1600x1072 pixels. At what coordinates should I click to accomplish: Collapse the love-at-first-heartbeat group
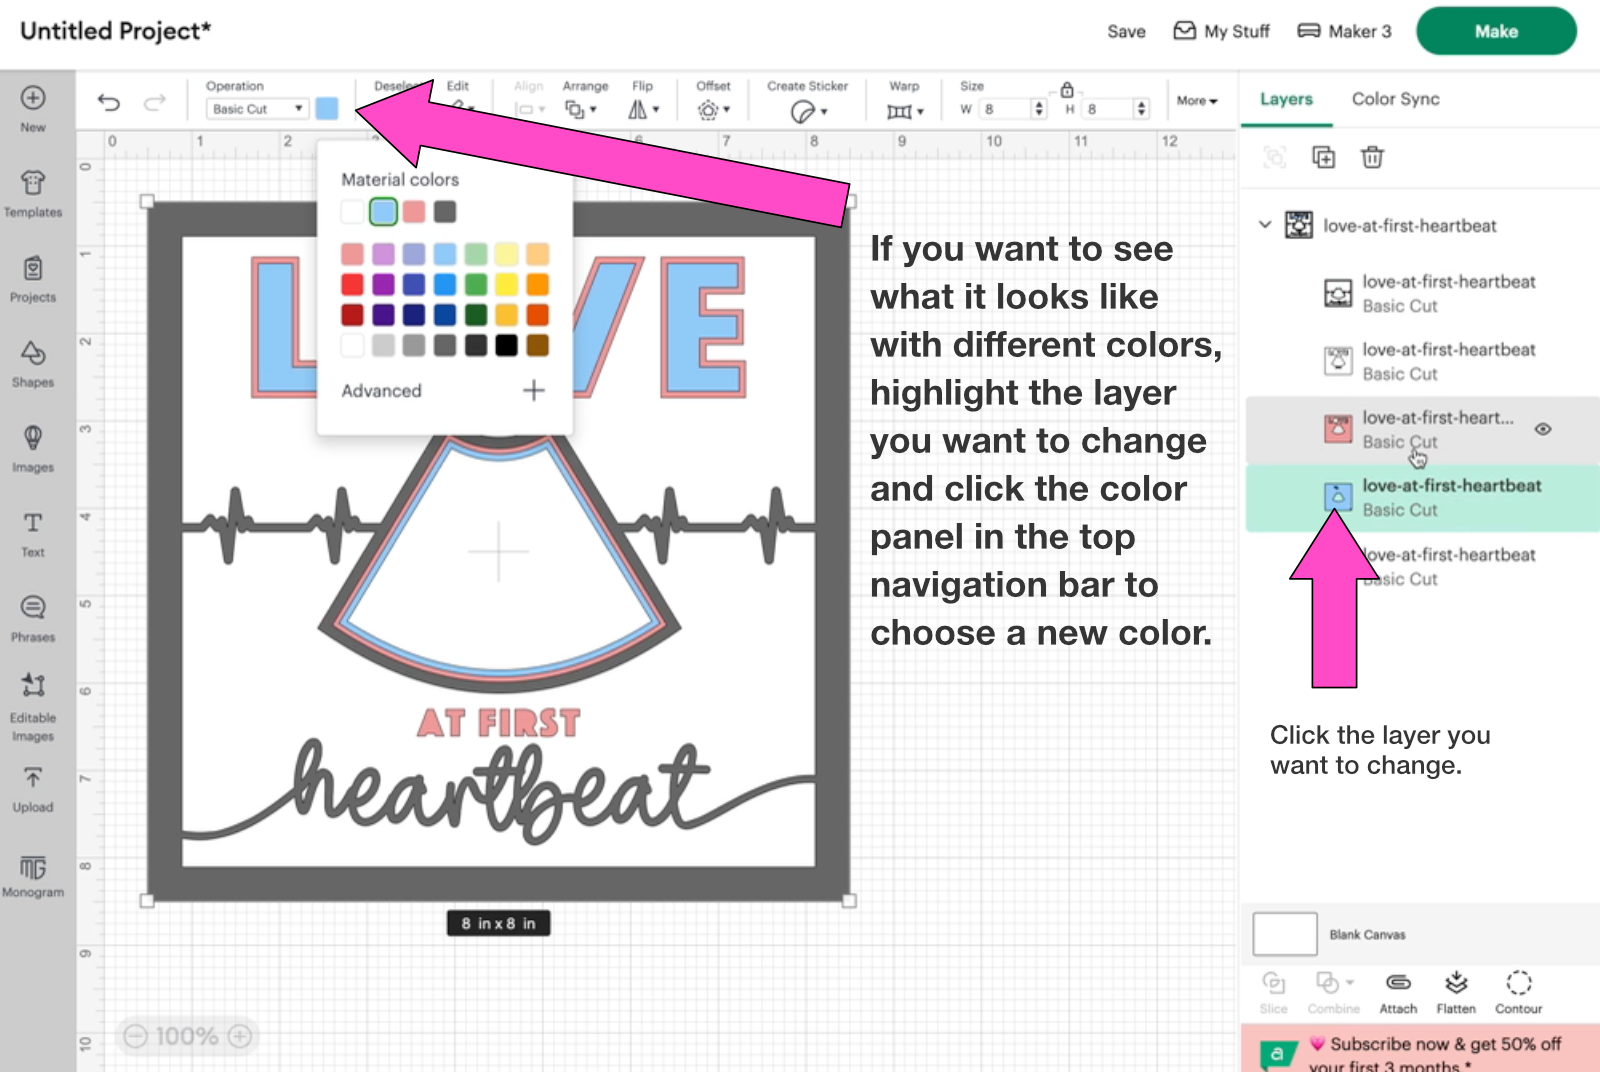tap(1265, 225)
